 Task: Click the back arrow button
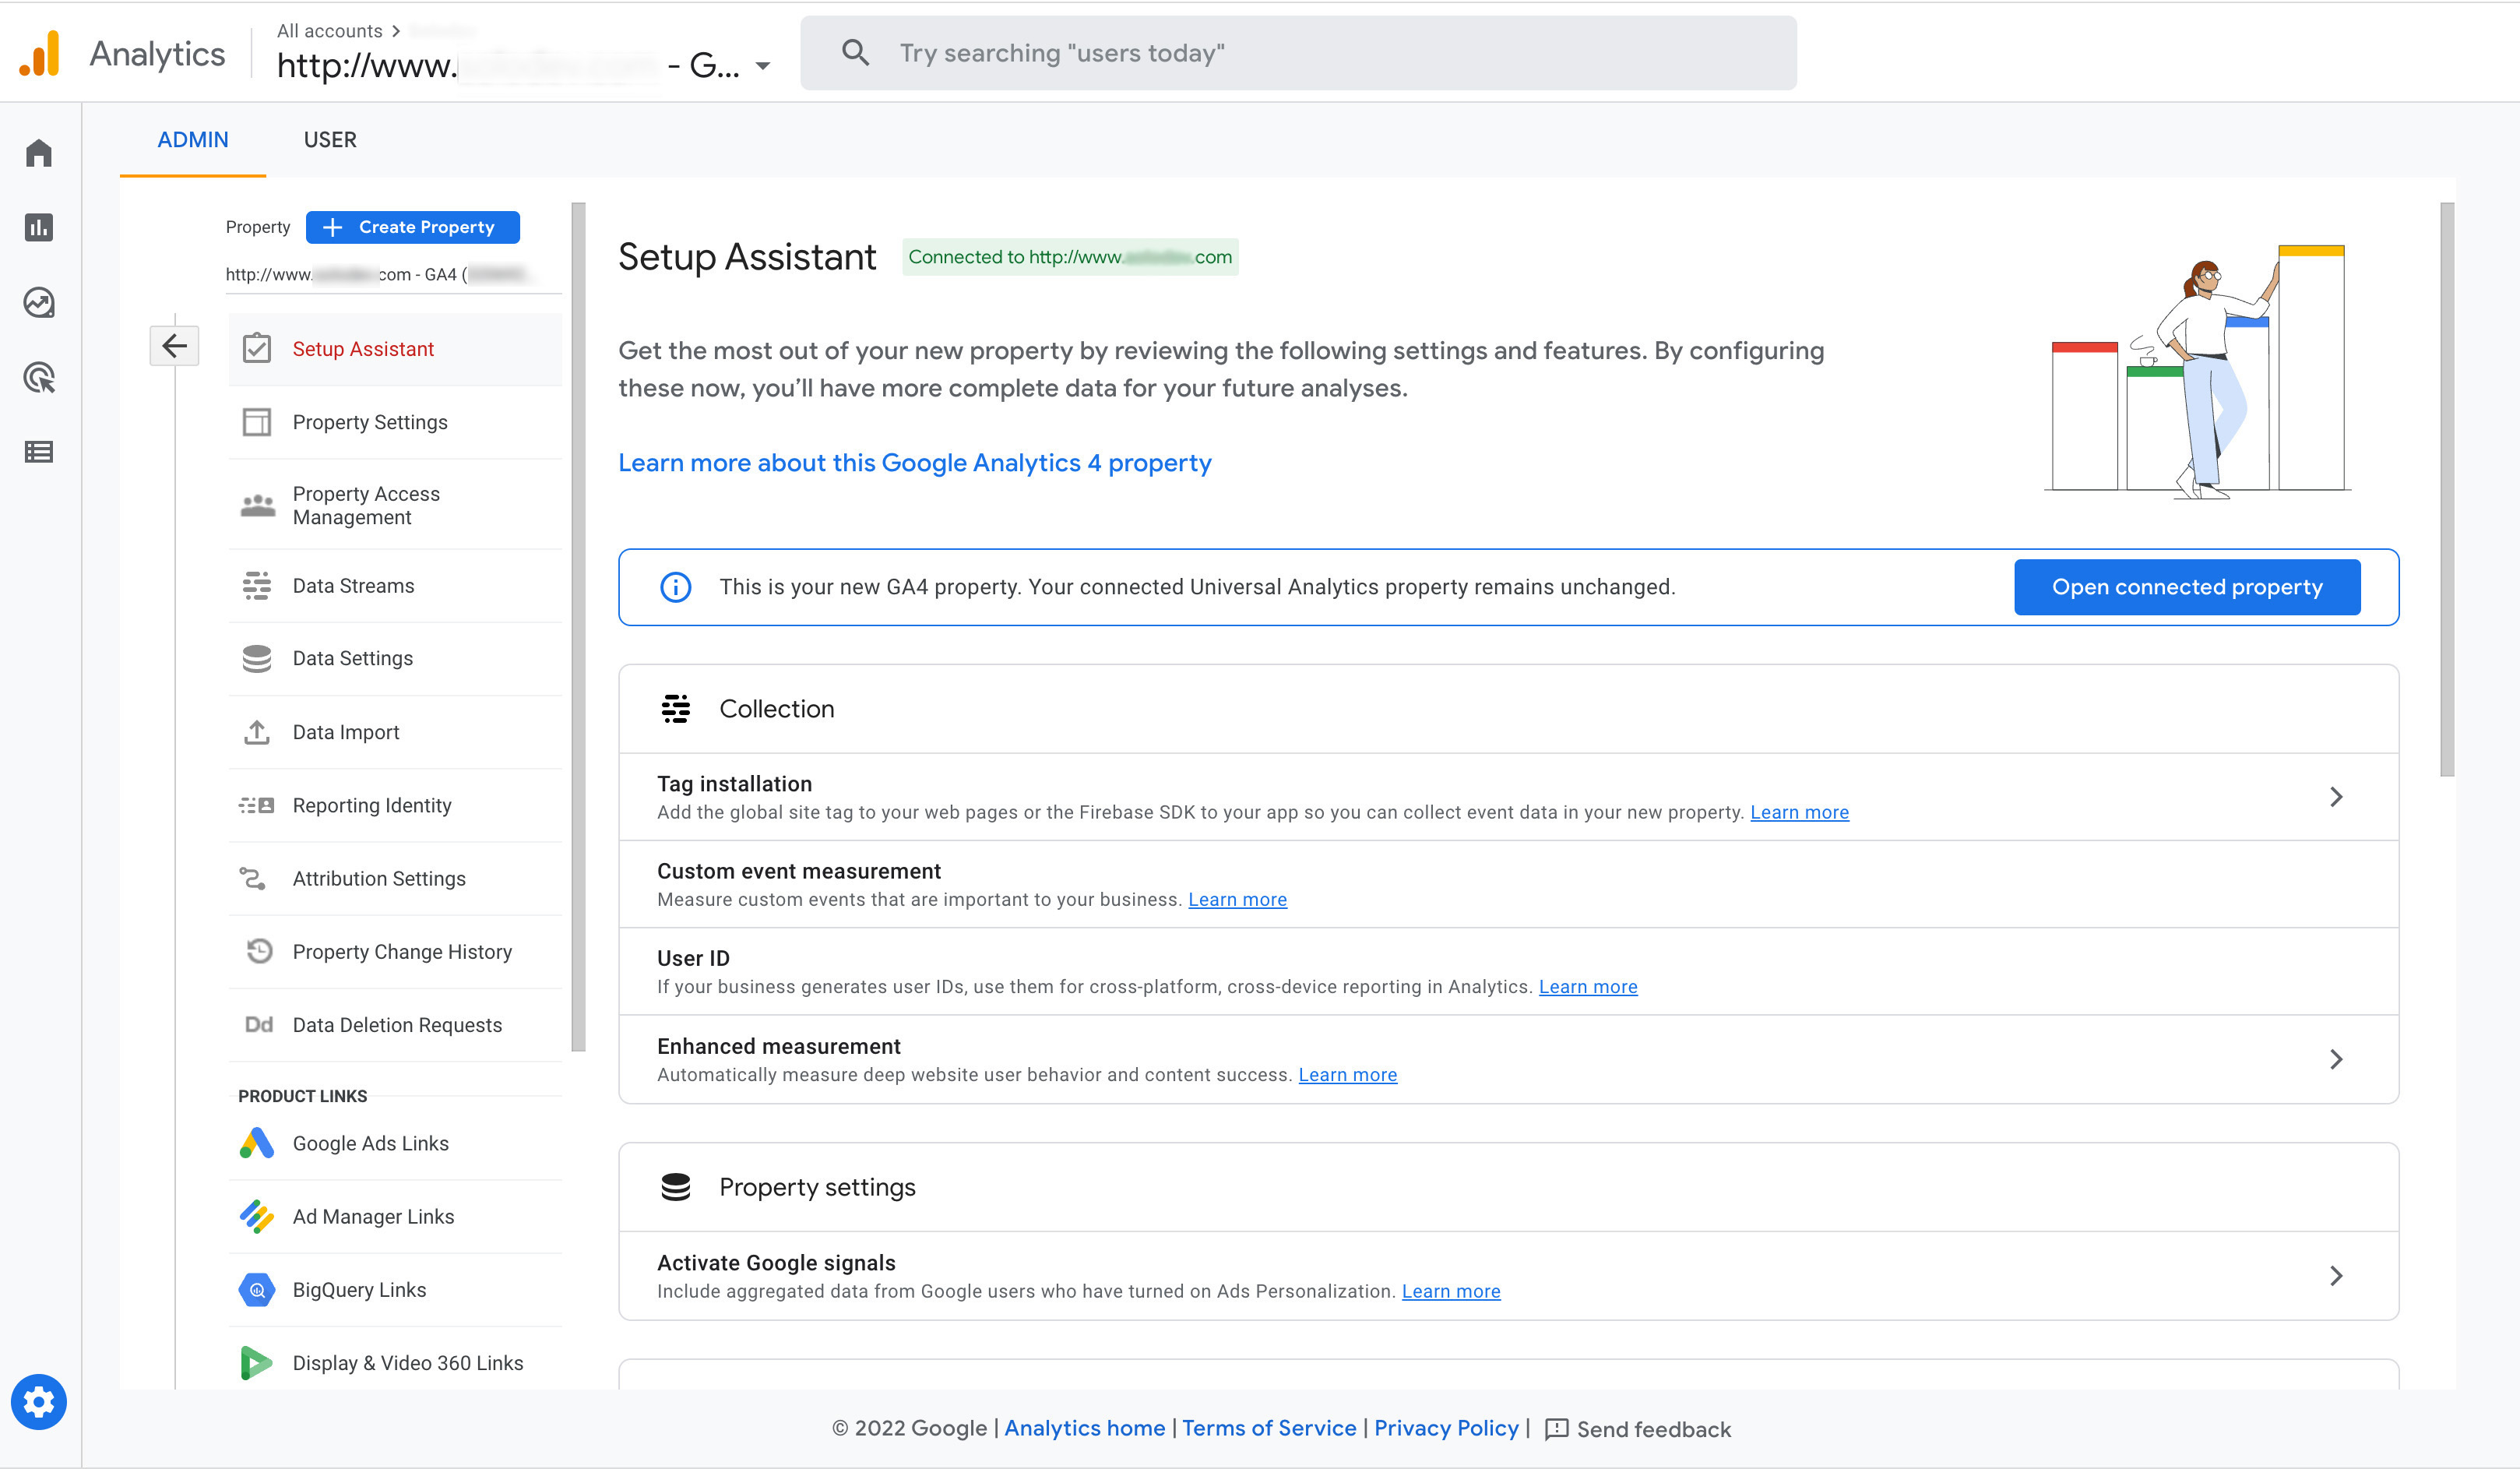click(174, 346)
